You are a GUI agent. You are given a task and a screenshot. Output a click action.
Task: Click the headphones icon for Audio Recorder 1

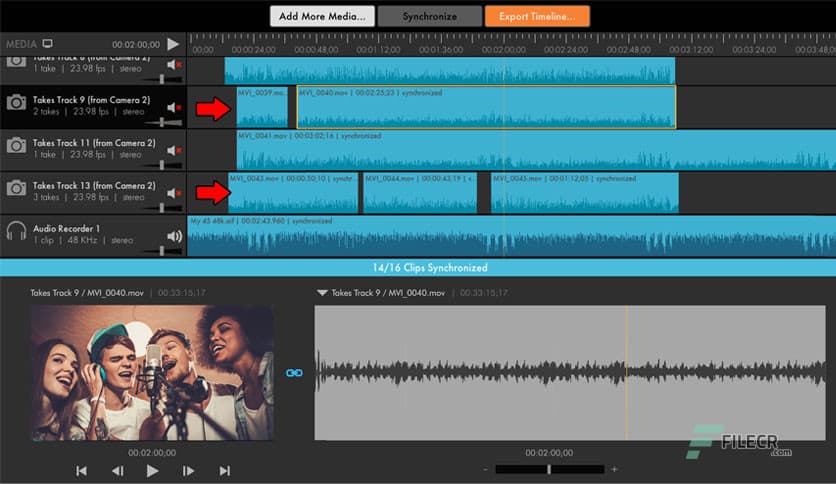tap(16, 232)
